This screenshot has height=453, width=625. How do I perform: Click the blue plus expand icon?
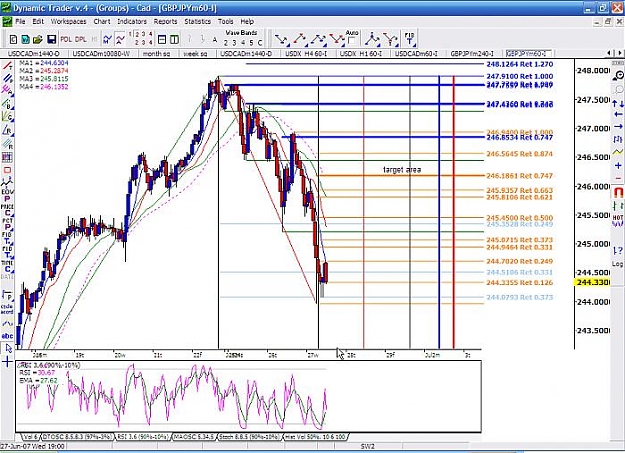[x=618, y=165]
